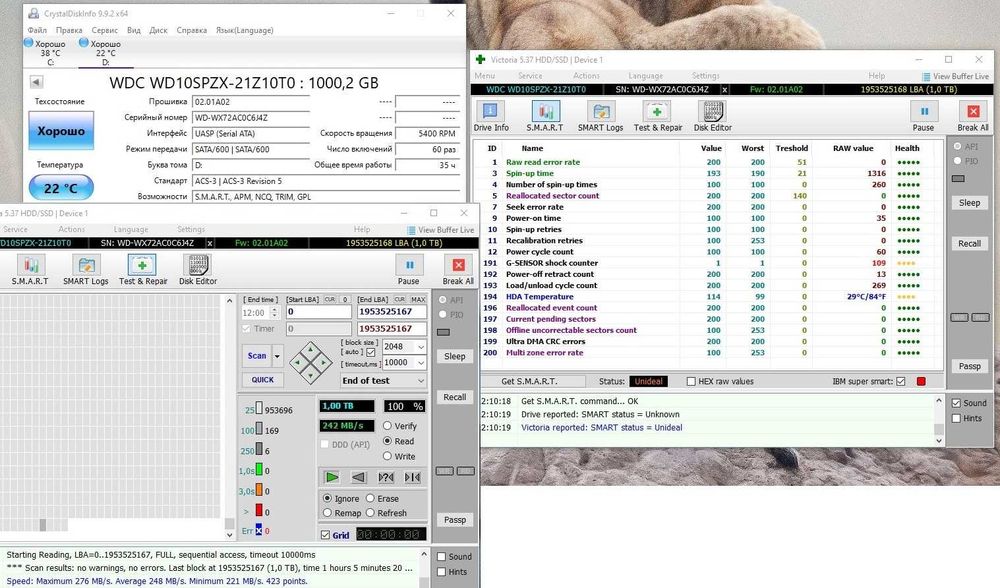Click Test & Repair in Victoria scan window

tap(143, 270)
